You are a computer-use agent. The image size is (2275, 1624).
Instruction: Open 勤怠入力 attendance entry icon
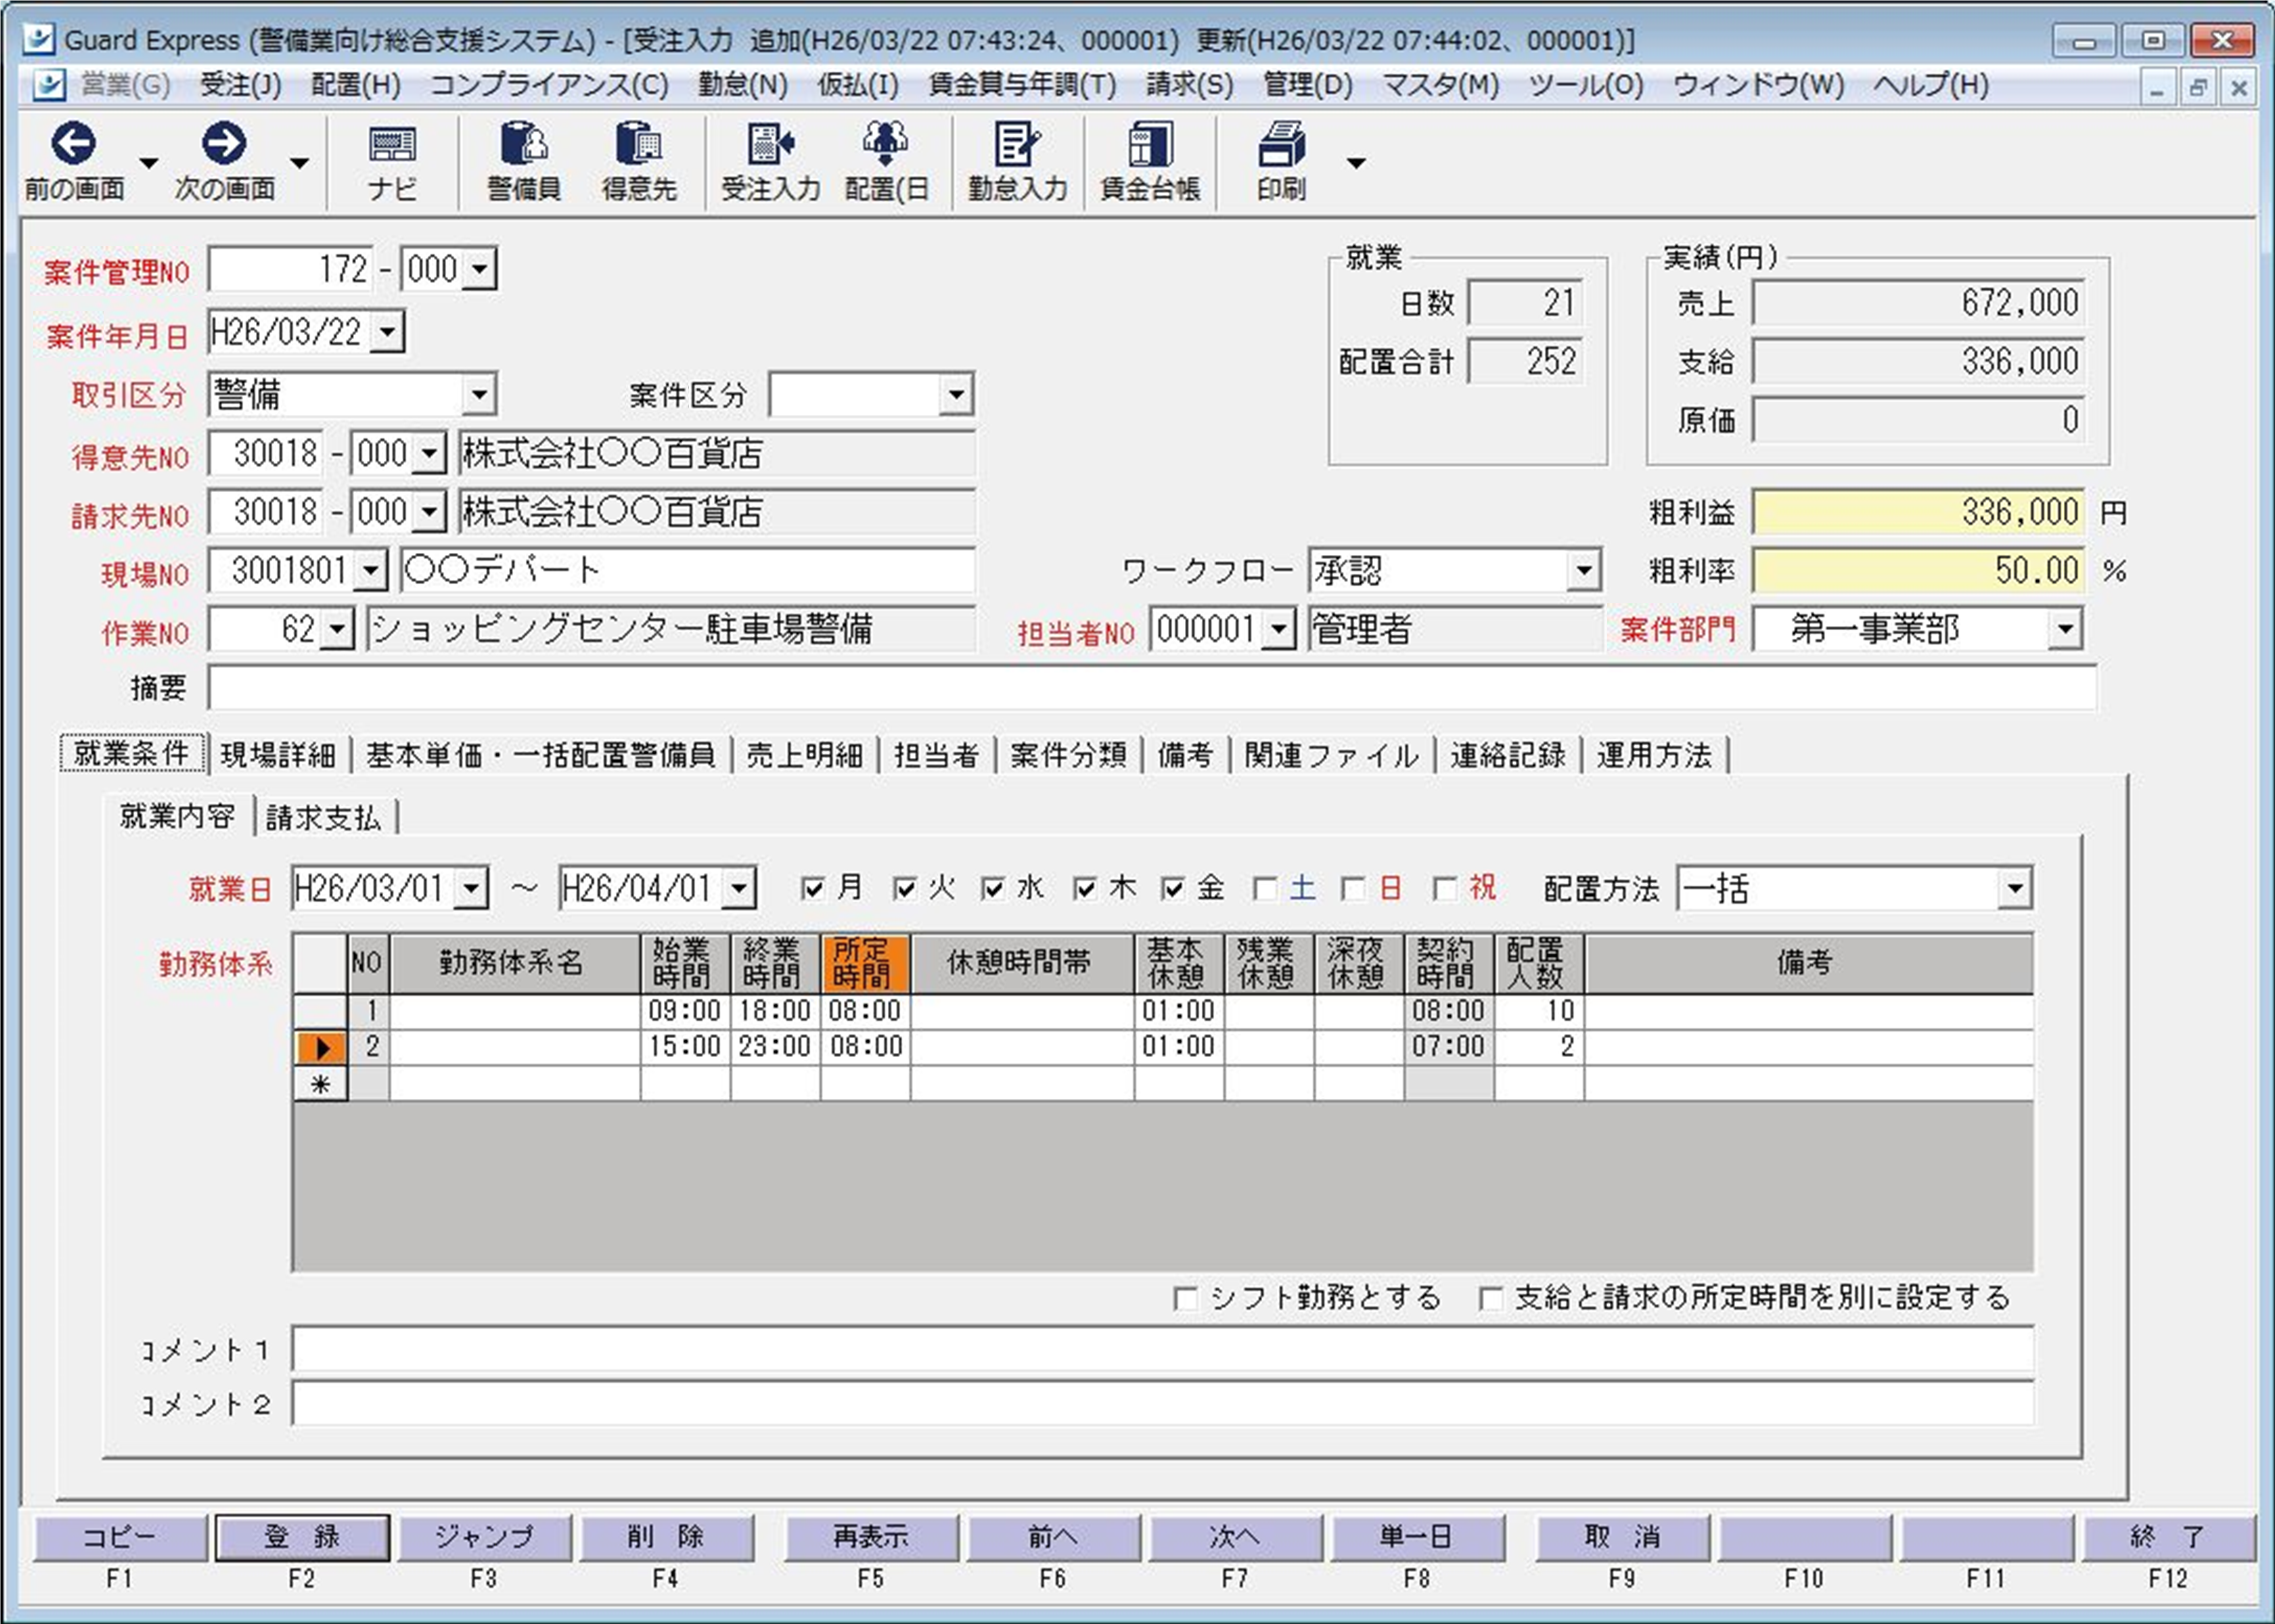pos(1017,145)
